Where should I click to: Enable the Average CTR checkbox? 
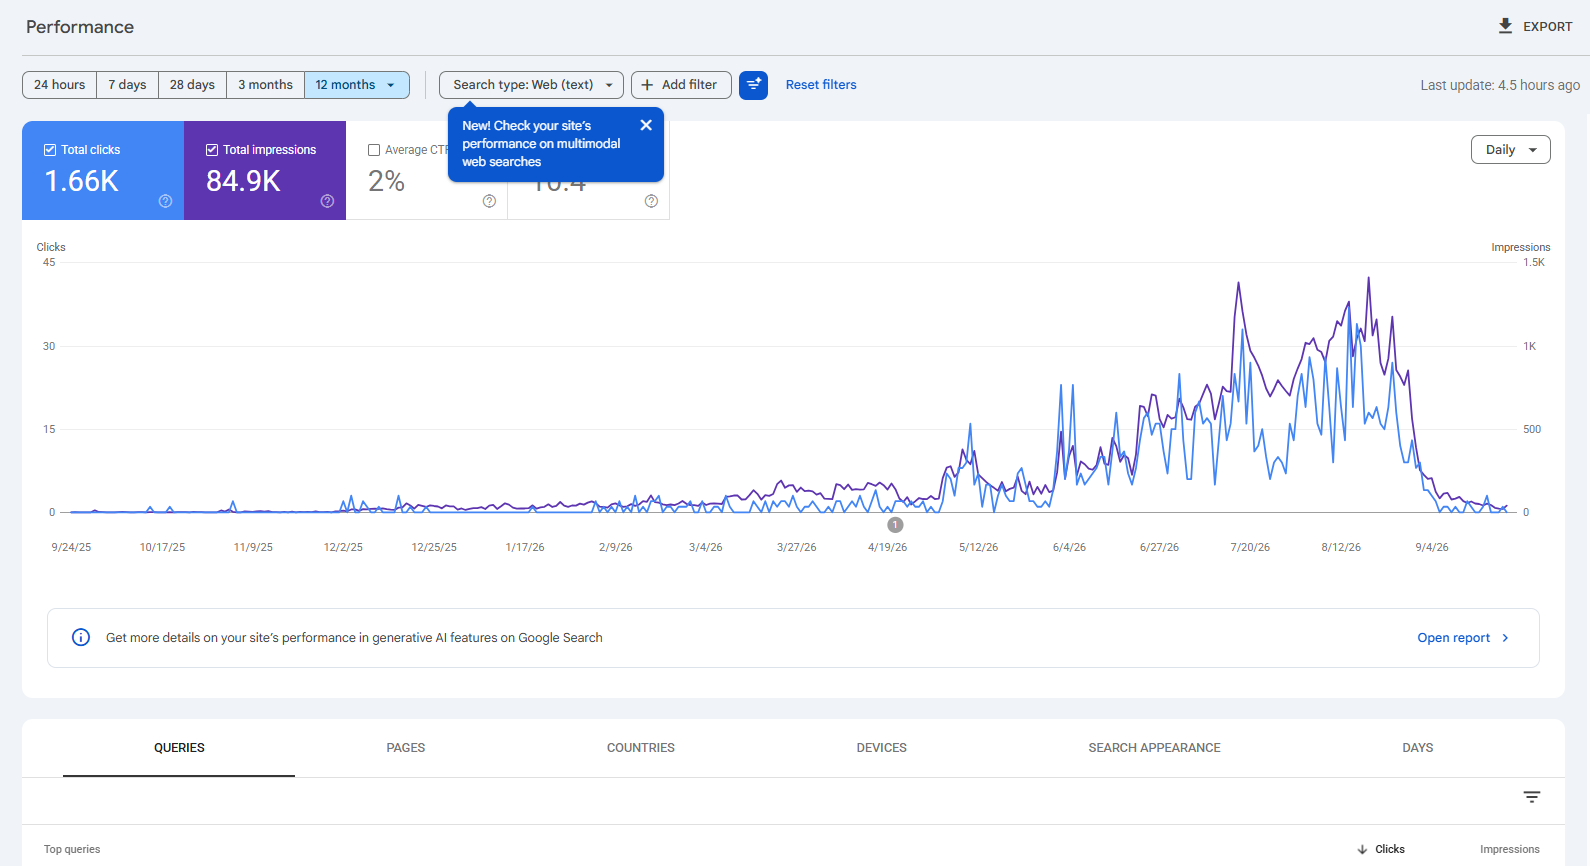click(374, 150)
